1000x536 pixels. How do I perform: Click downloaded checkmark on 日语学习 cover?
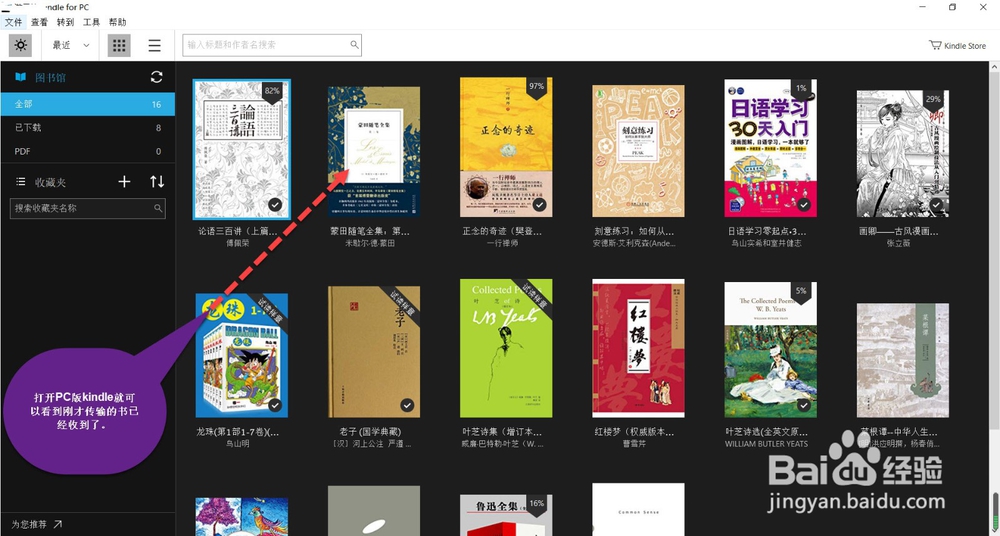point(804,205)
